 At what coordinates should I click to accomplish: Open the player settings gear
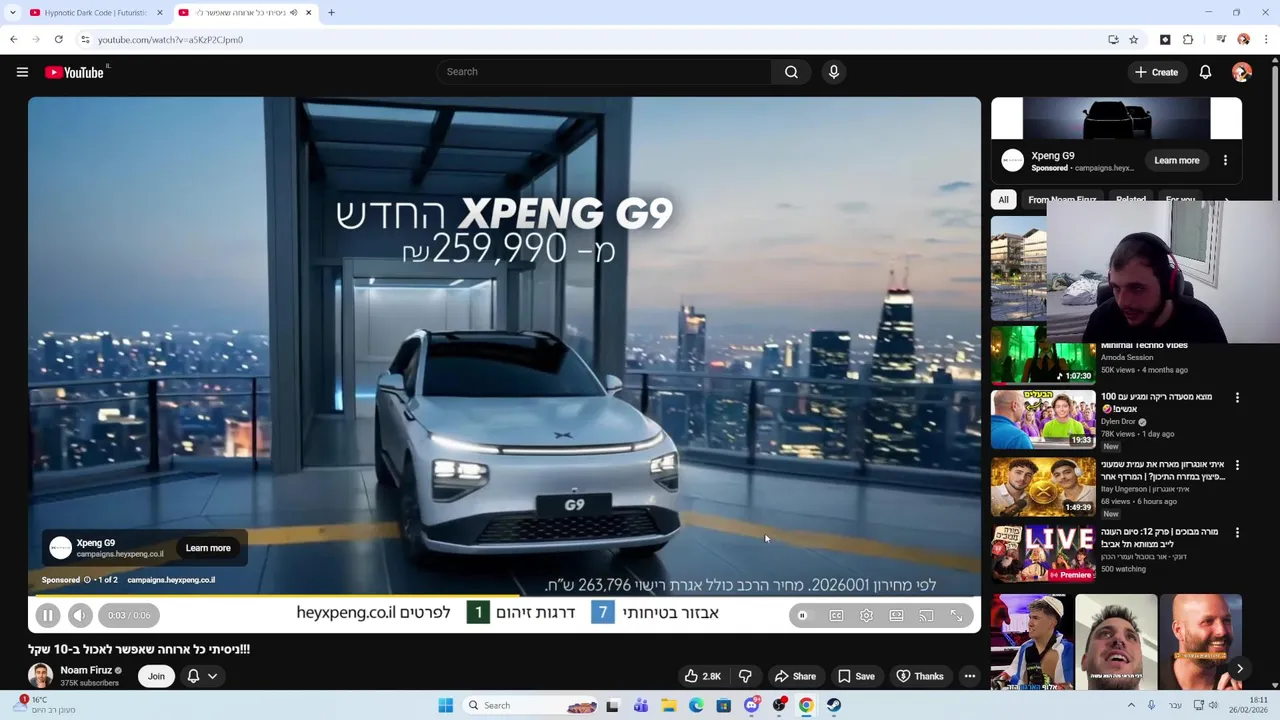click(866, 615)
